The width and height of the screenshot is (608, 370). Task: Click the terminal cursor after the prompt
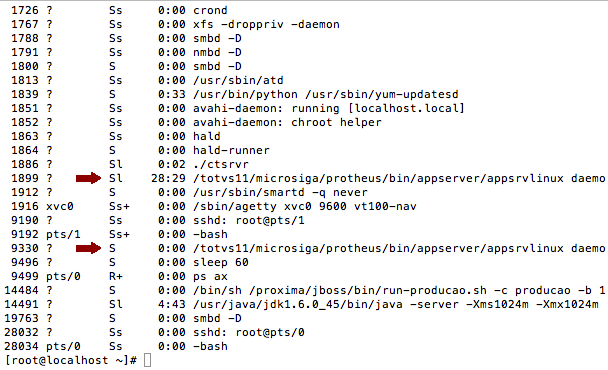tap(147, 360)
